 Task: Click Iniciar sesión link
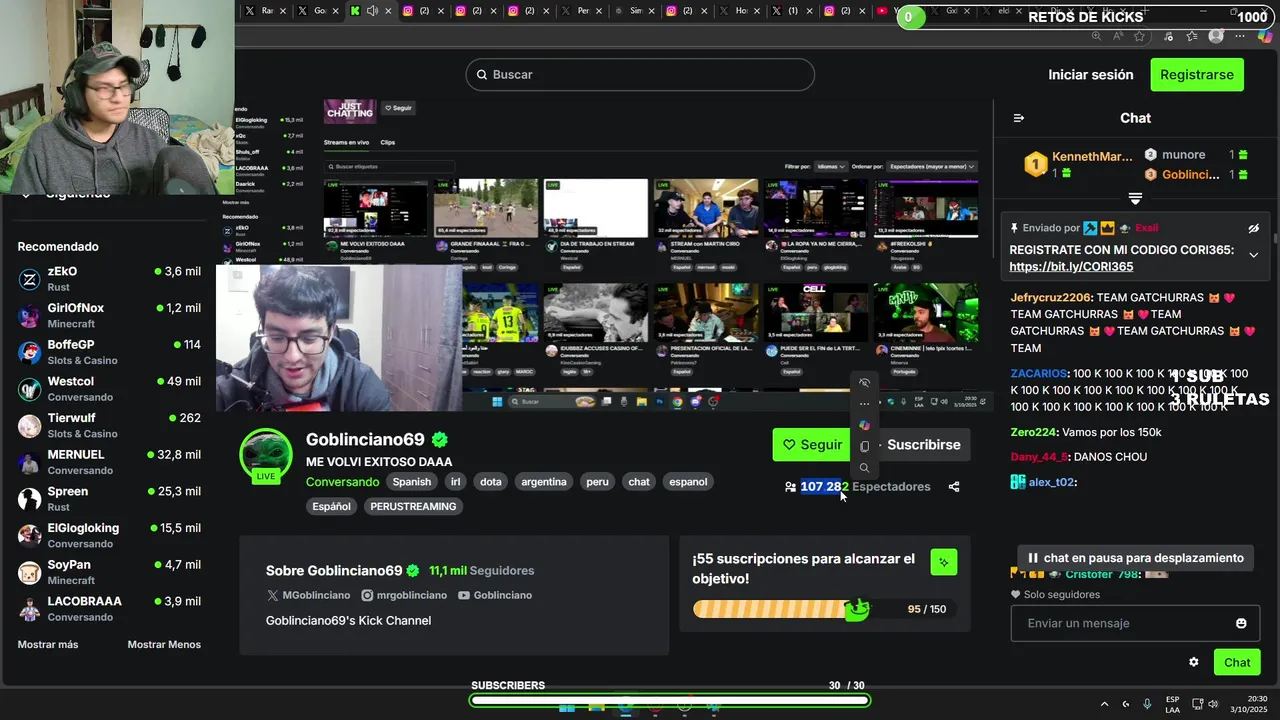[1091, 75]
